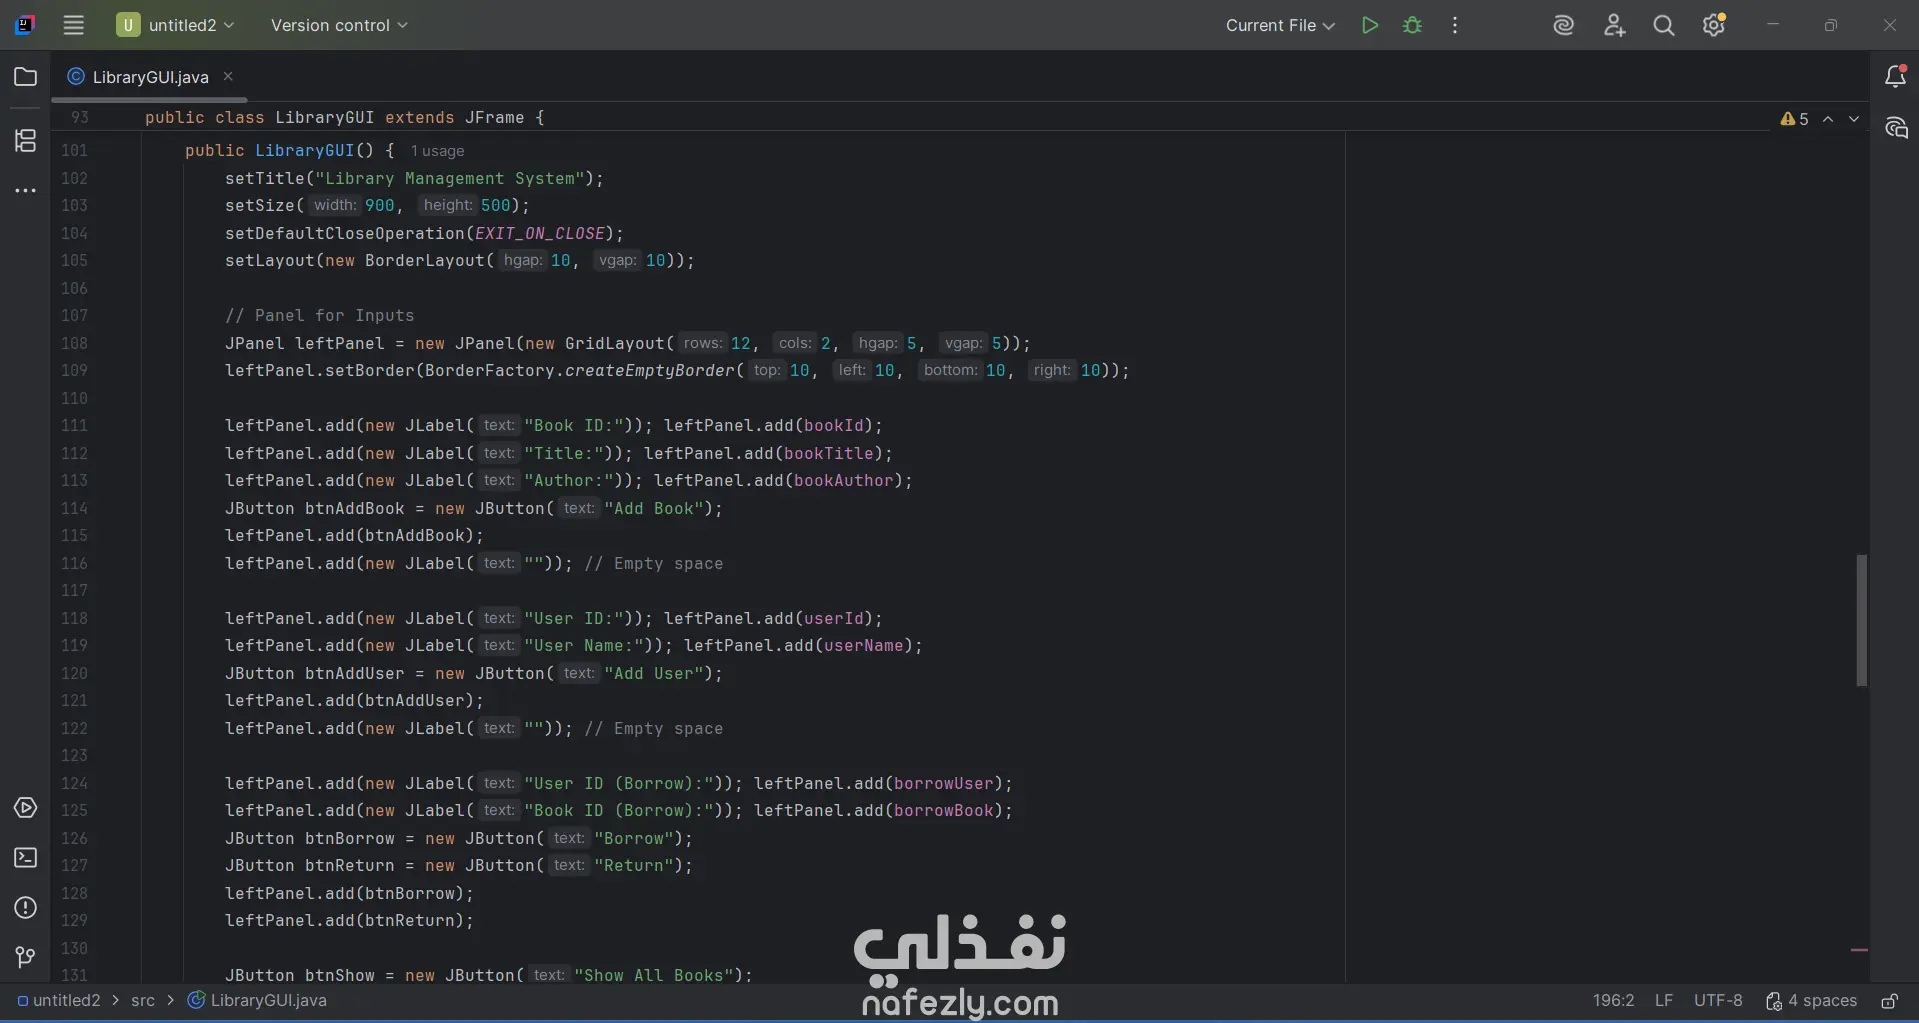Click the 196:2 caret position indicator
Image resolution: width=1919 pixels, height=1023 pixels.
coord(1613,1001)
